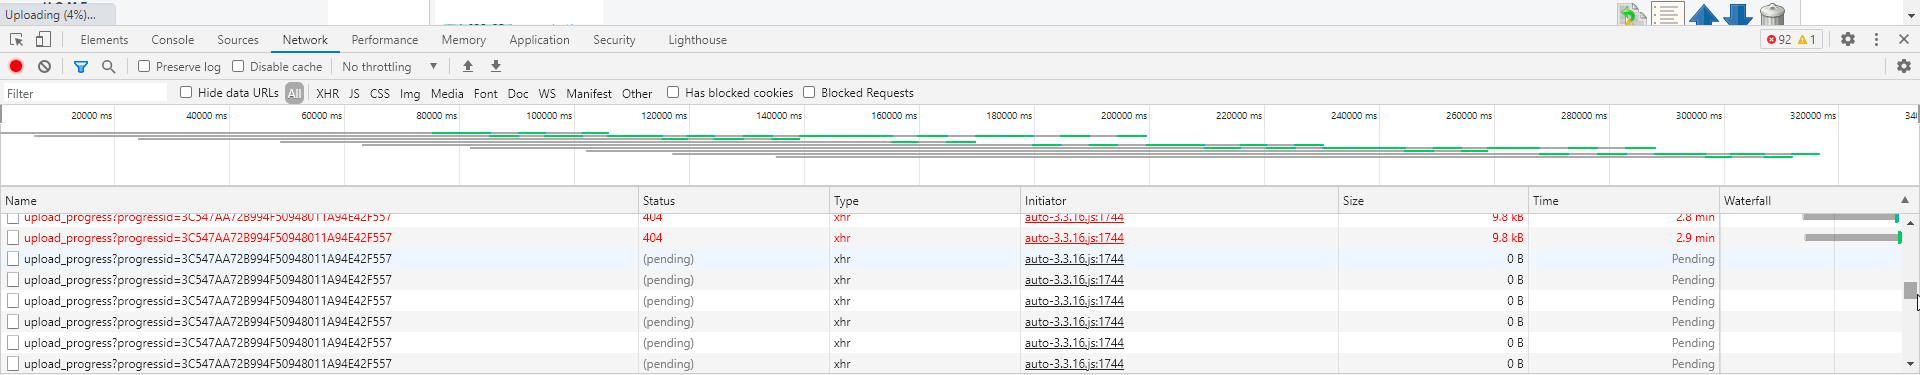This screenshot has width=1920, height=375.
Task: Check Blocked Requests filter
Action: (809, 92)
